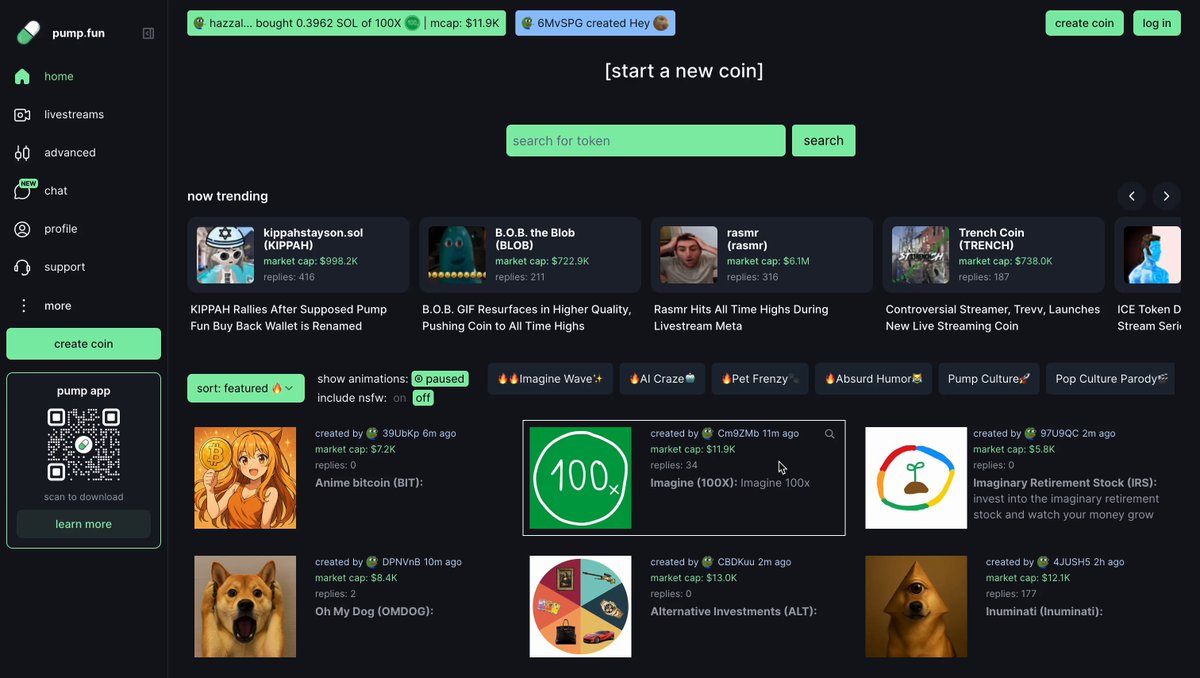Click the livestreams camera icon
Image resolution: width=1200 pixels, height=678 pixels.
[x=22, y=115]
